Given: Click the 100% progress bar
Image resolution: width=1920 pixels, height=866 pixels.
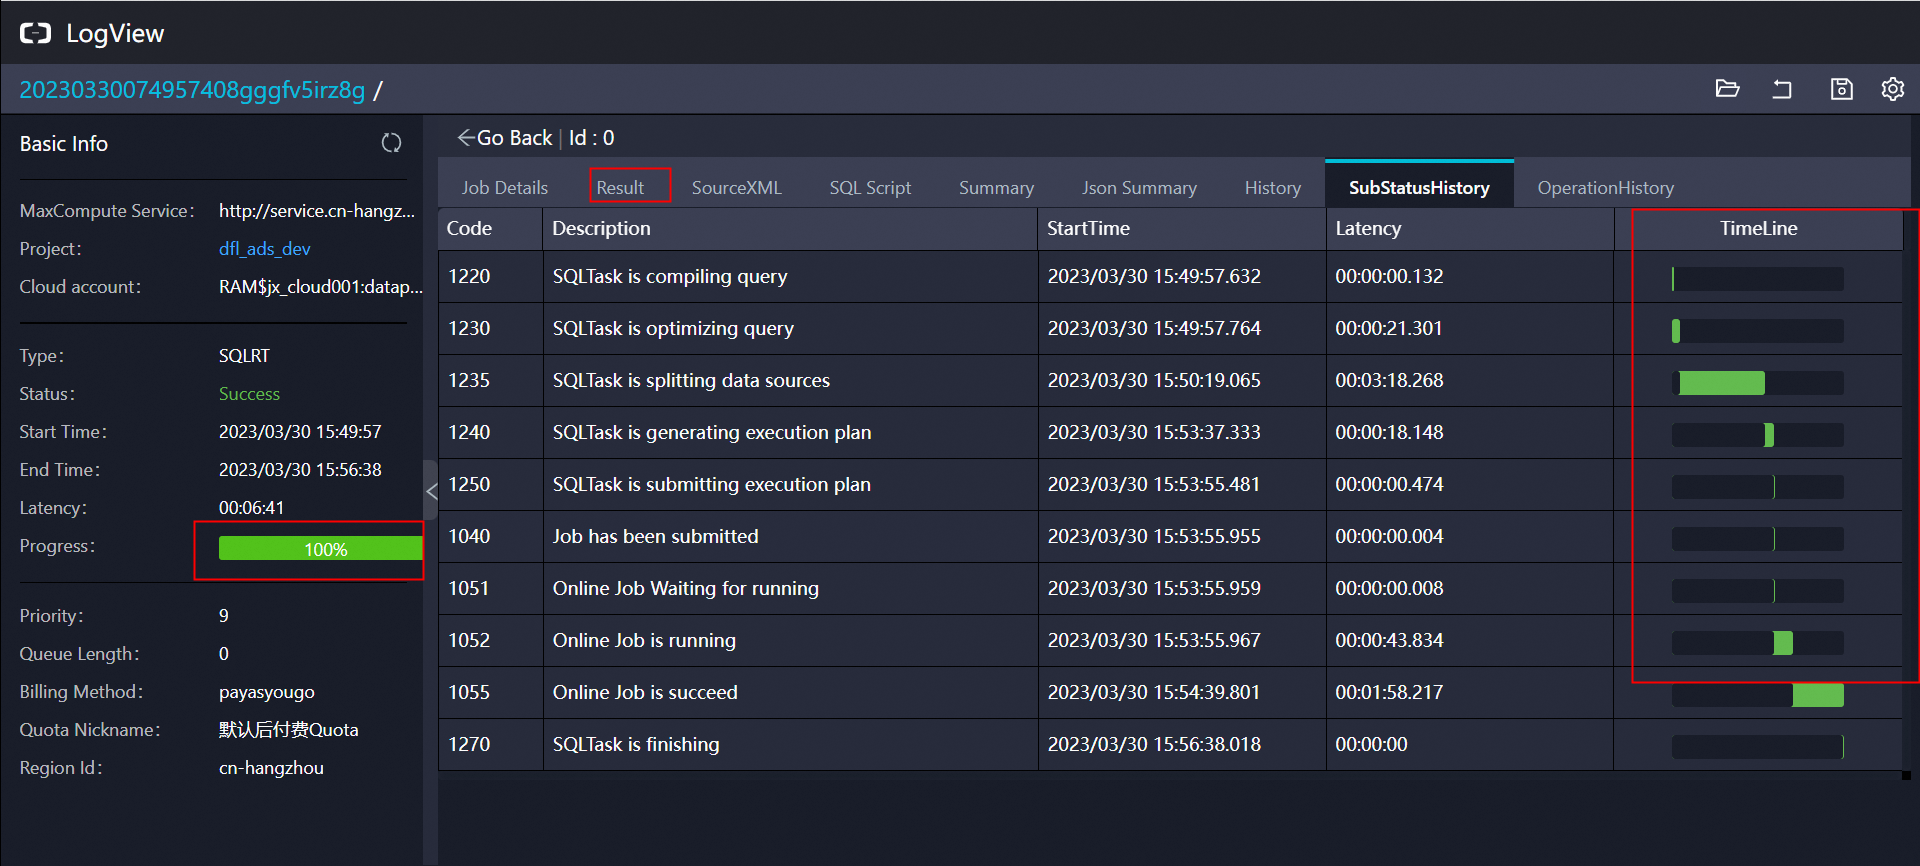Looking at the screenshot, I should 321,549.
